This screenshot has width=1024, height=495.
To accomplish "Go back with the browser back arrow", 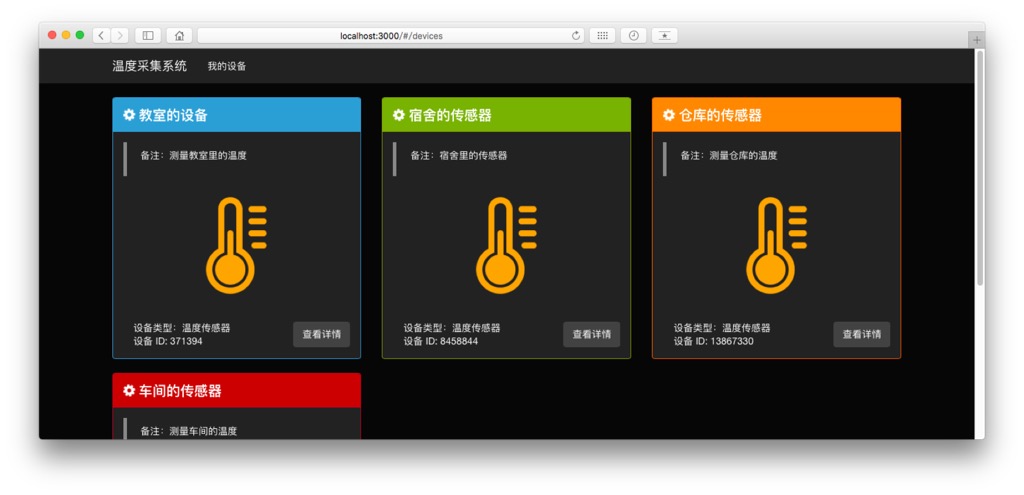I will coord(101,36).
